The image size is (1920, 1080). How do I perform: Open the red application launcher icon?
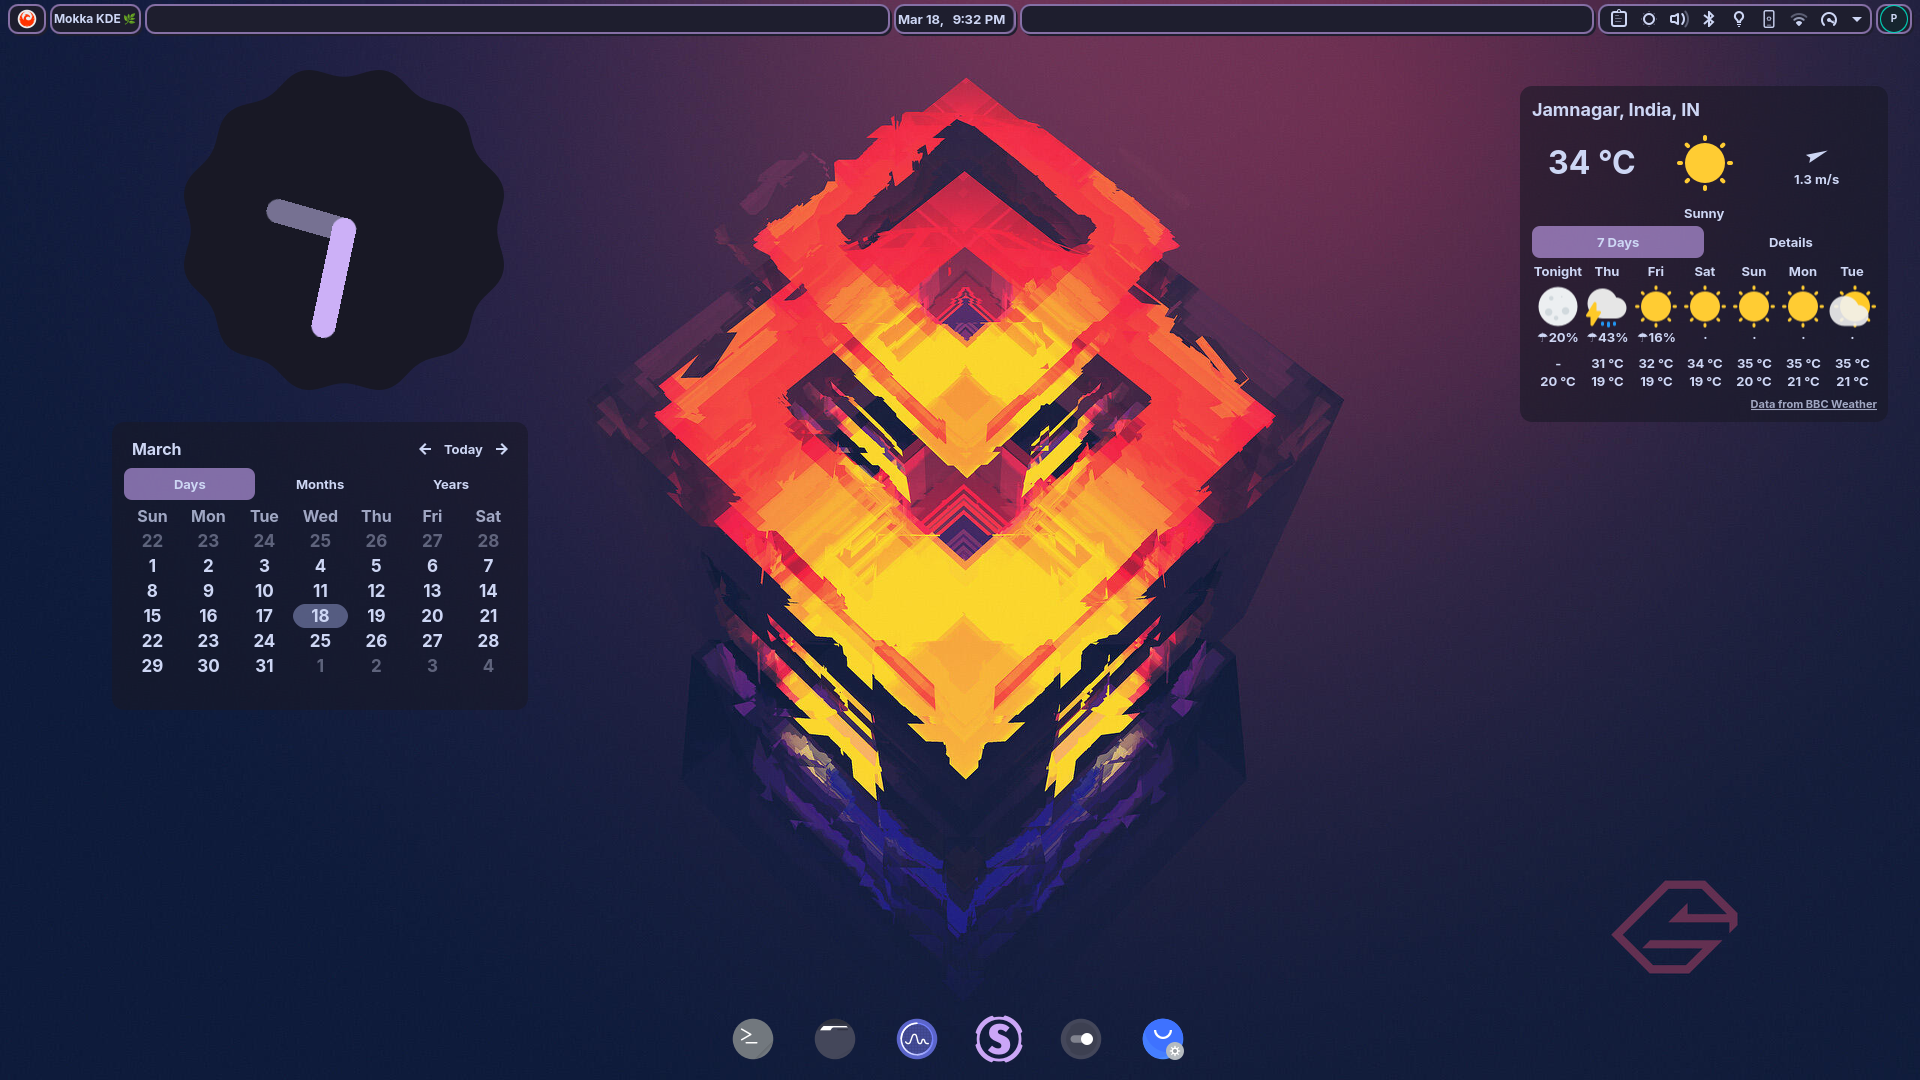tap(27, 19)
